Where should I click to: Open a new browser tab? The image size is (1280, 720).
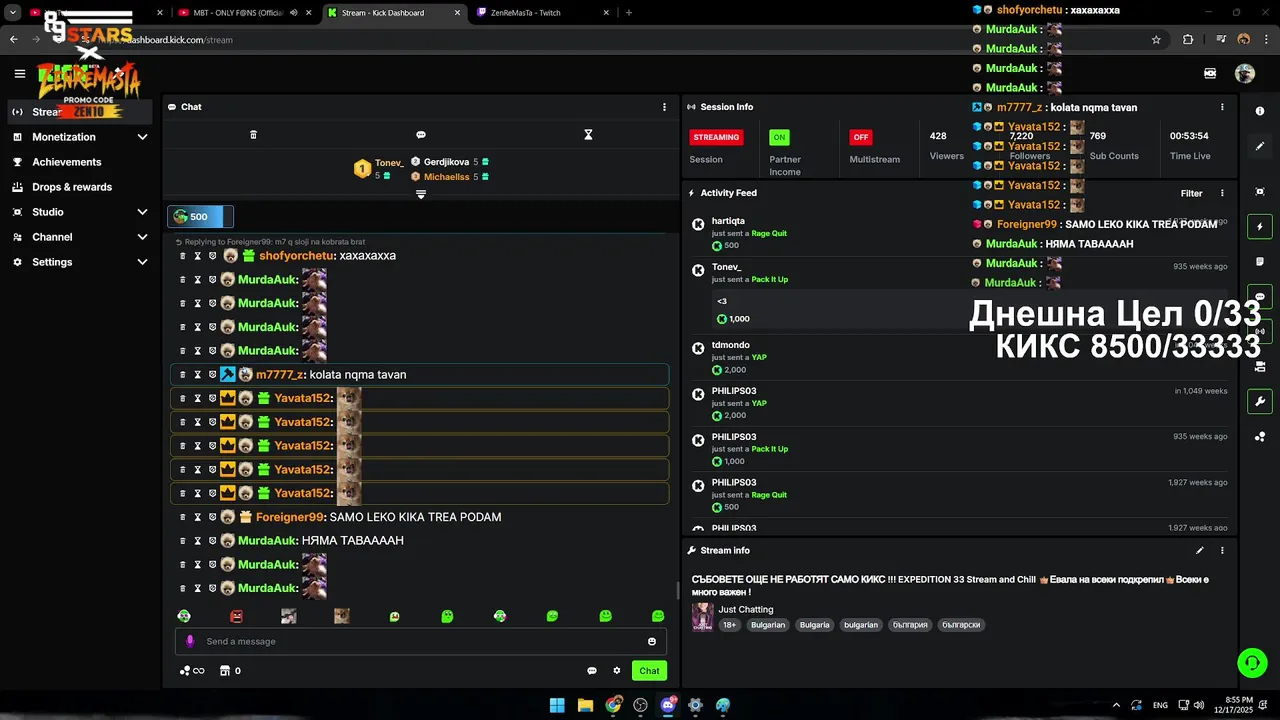(x=629, y=13)
